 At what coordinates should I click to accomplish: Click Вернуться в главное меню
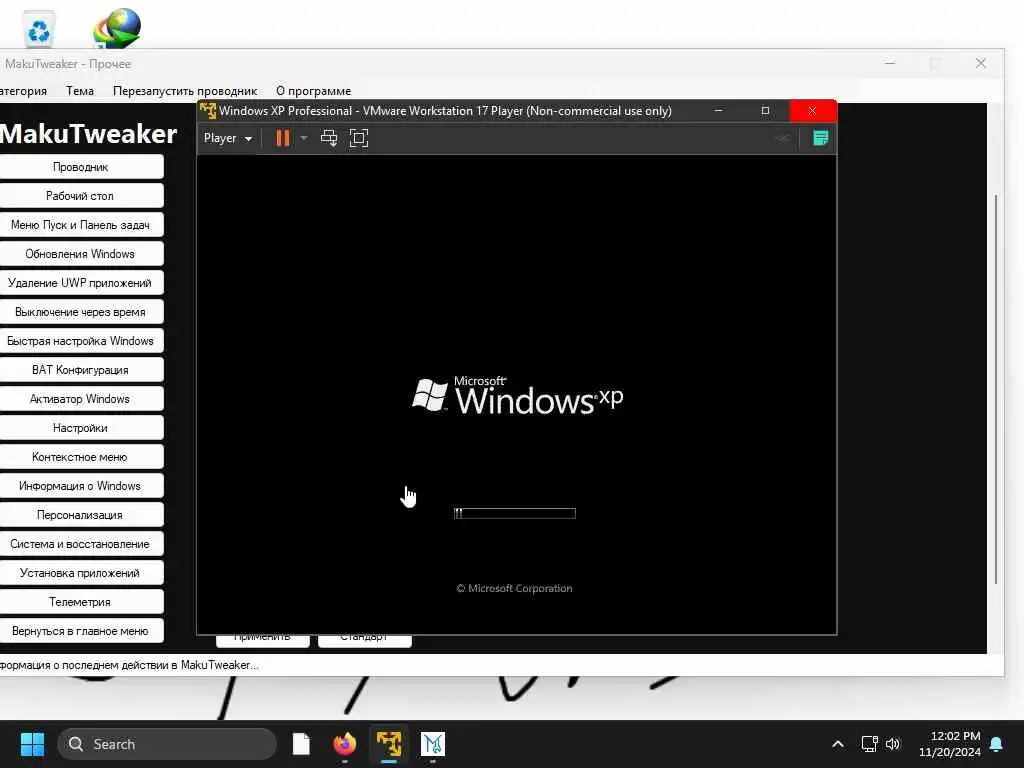81,631
